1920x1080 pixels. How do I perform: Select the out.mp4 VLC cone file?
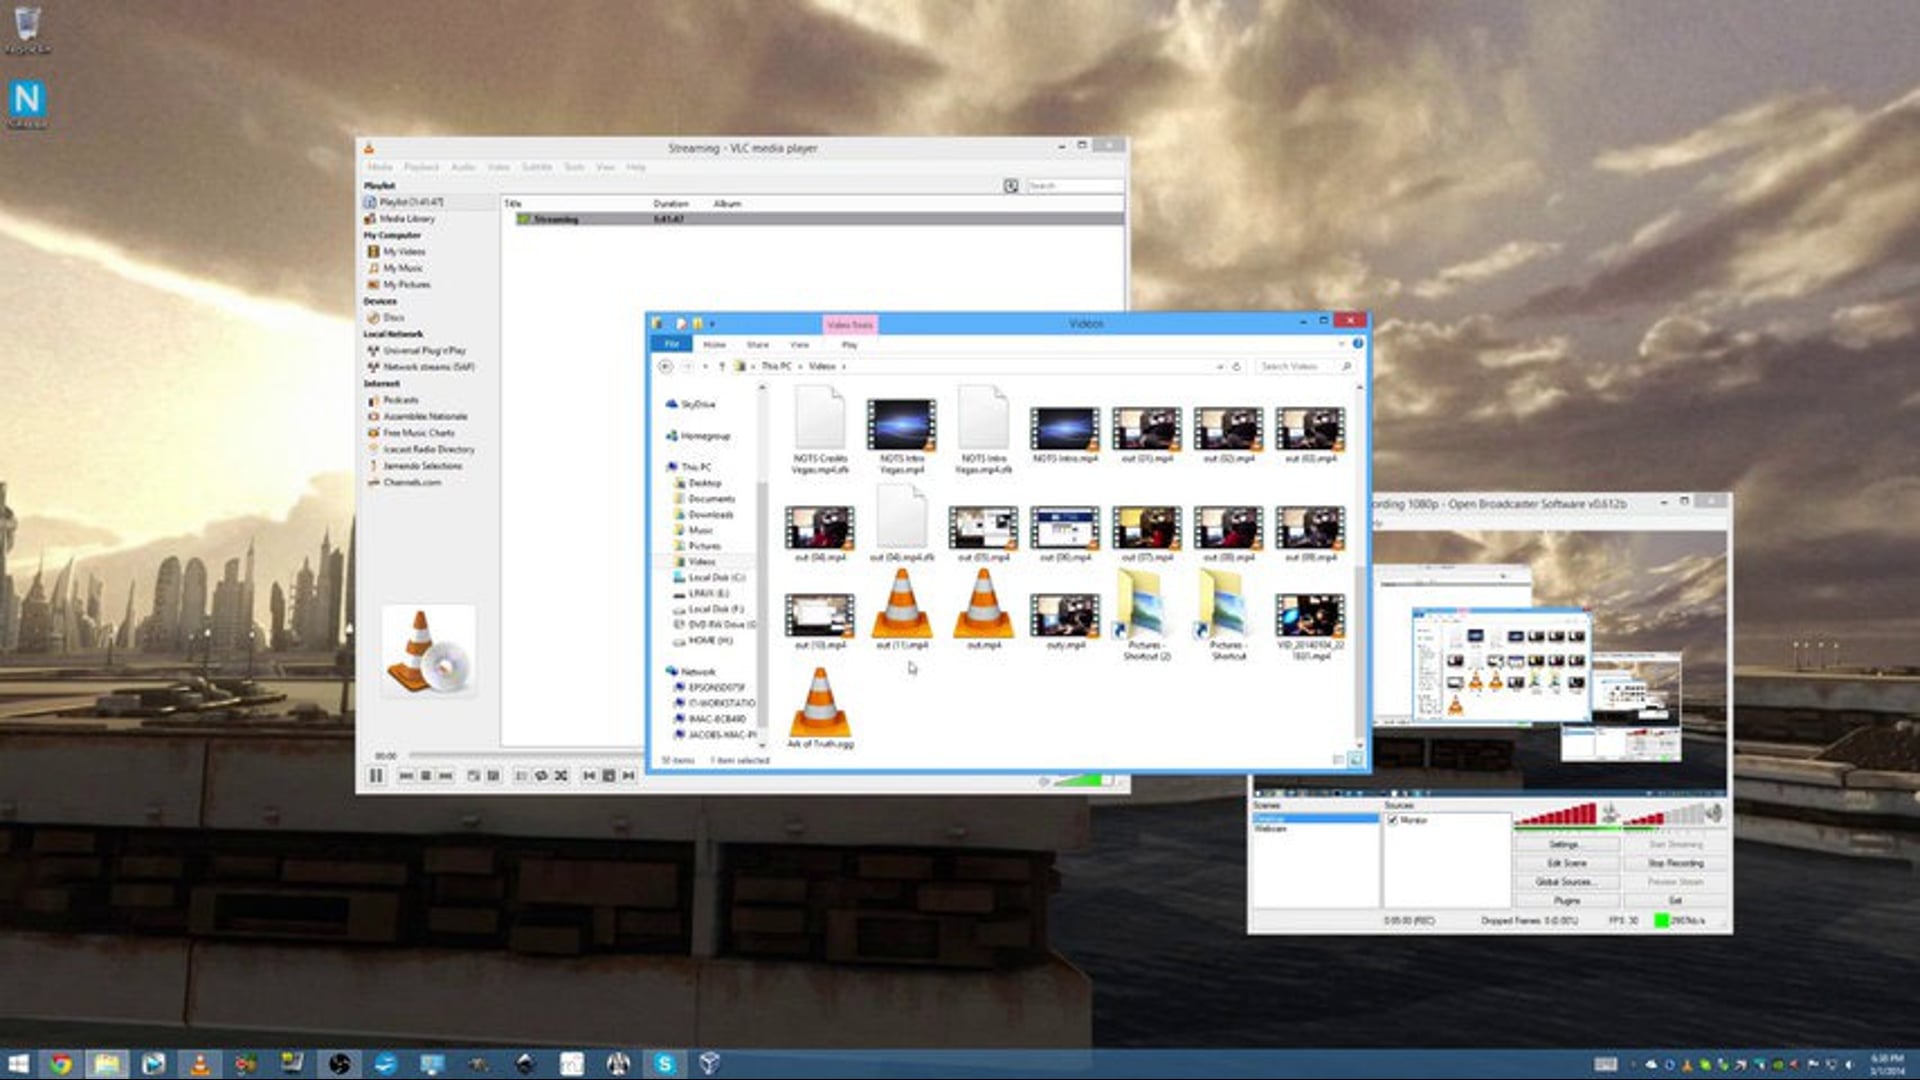984,609
